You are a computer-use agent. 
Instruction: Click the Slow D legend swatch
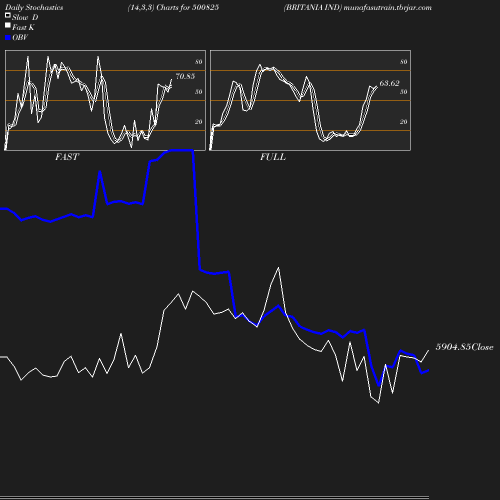(x=8, y=15)
